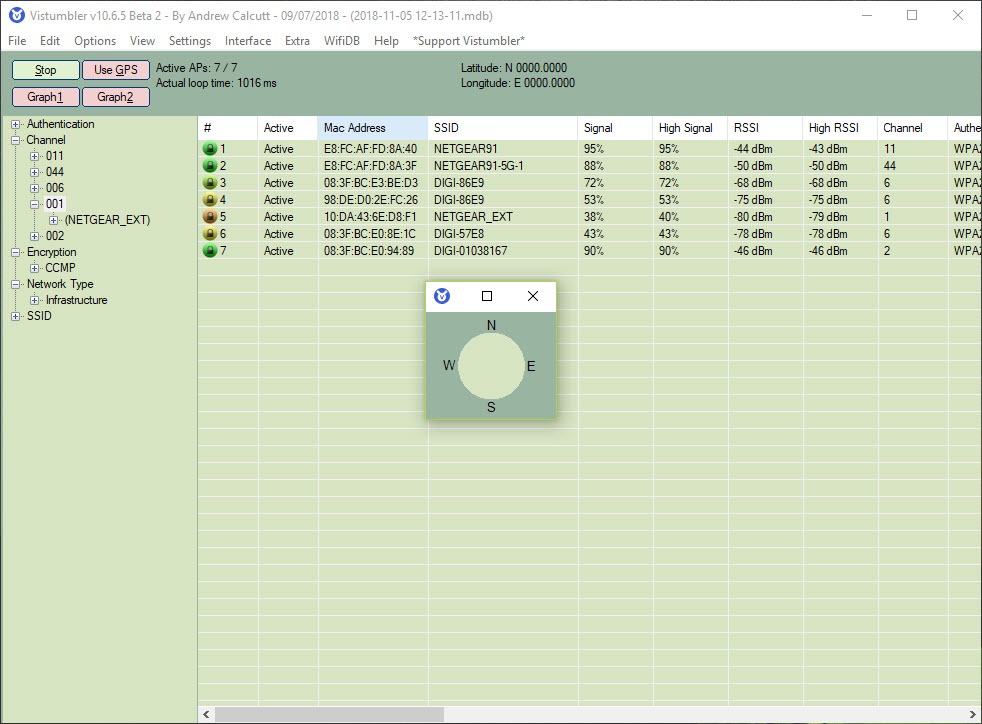Screen dimensions: 982x724
Task: Expand the SSID tree node
Action: point(16,316)
